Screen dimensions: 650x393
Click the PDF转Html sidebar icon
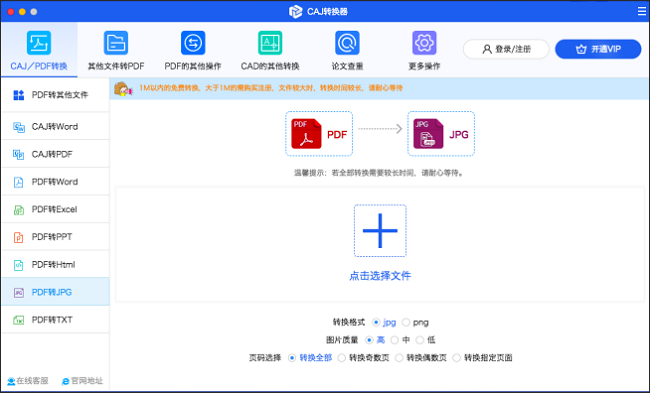click(x=19, y=265)
